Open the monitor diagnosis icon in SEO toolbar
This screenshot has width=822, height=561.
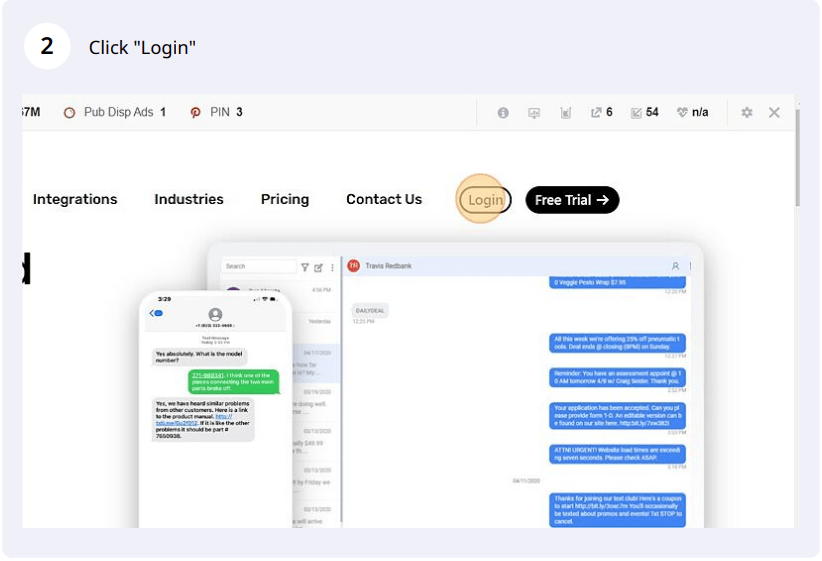(534, 113)
